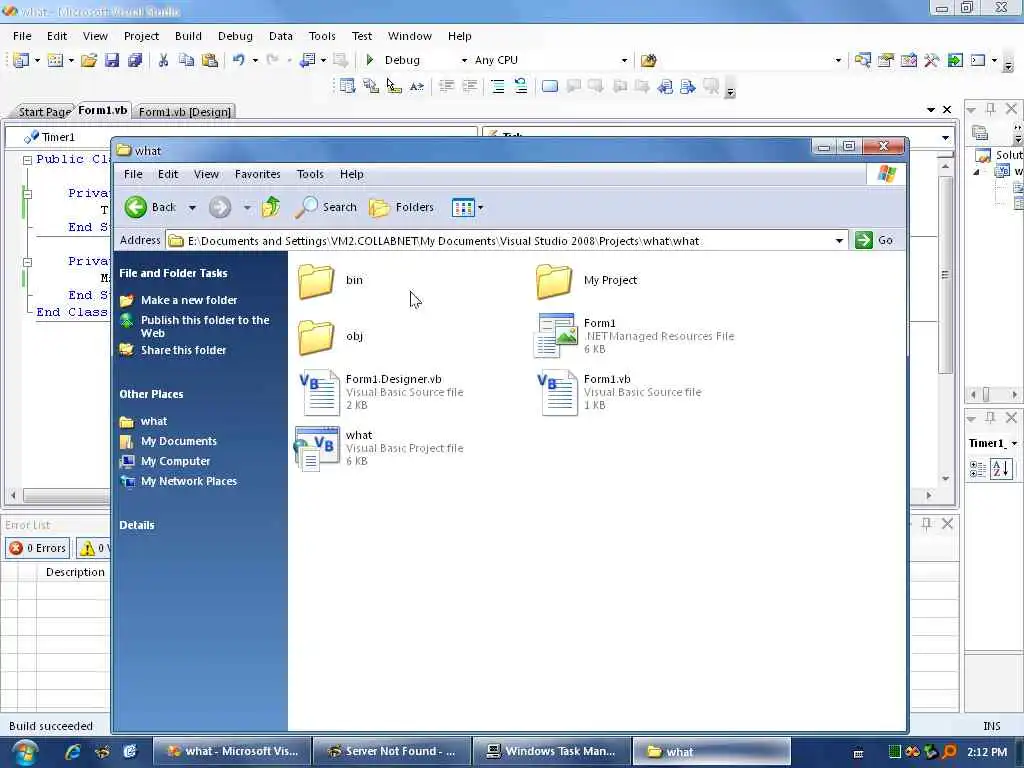Go to My Network Places link

click(x=189, y=481)
